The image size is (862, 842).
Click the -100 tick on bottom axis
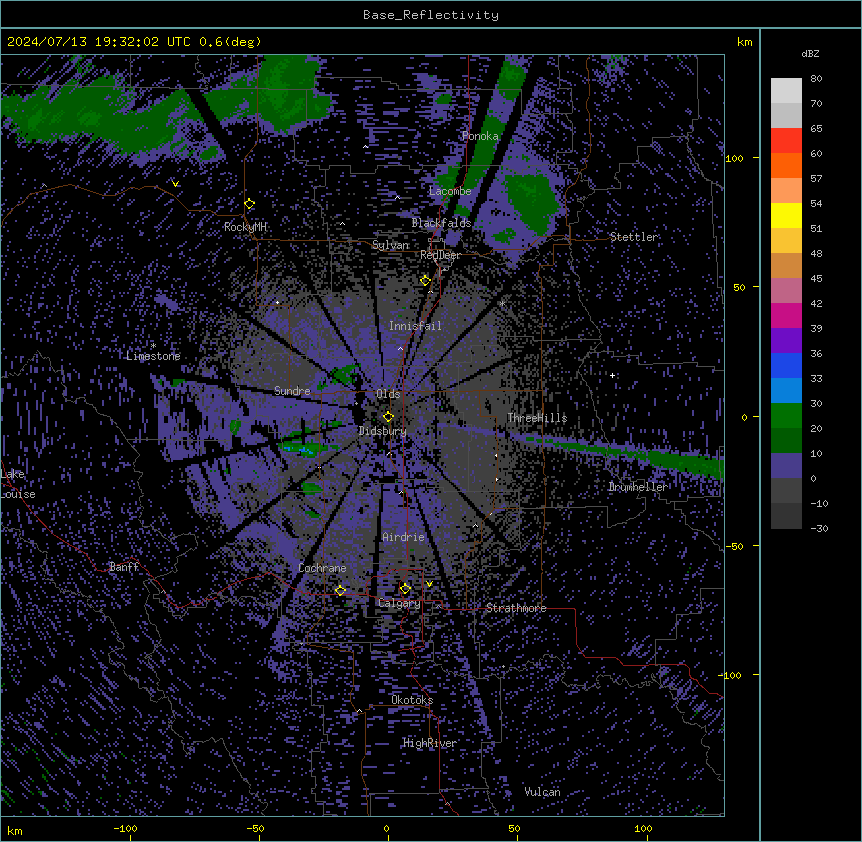pos(125,829)
